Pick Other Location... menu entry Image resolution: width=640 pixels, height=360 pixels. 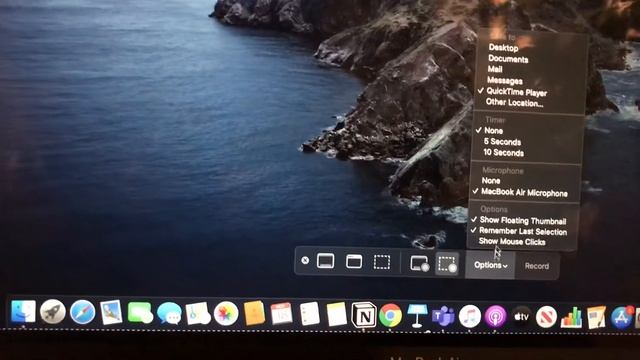click(514, 102)
